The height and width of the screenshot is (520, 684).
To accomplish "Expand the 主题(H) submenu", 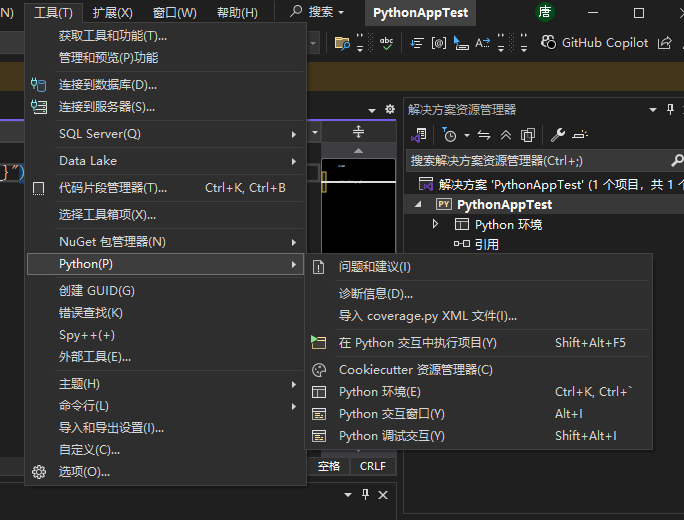I will click(x=294, y=384).
